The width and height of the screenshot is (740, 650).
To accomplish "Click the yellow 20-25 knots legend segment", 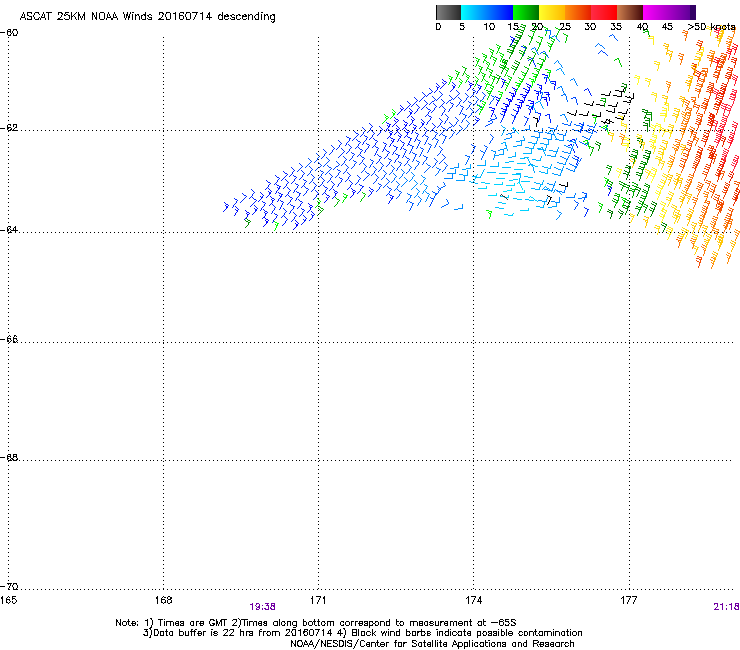I will click(552, 12).
